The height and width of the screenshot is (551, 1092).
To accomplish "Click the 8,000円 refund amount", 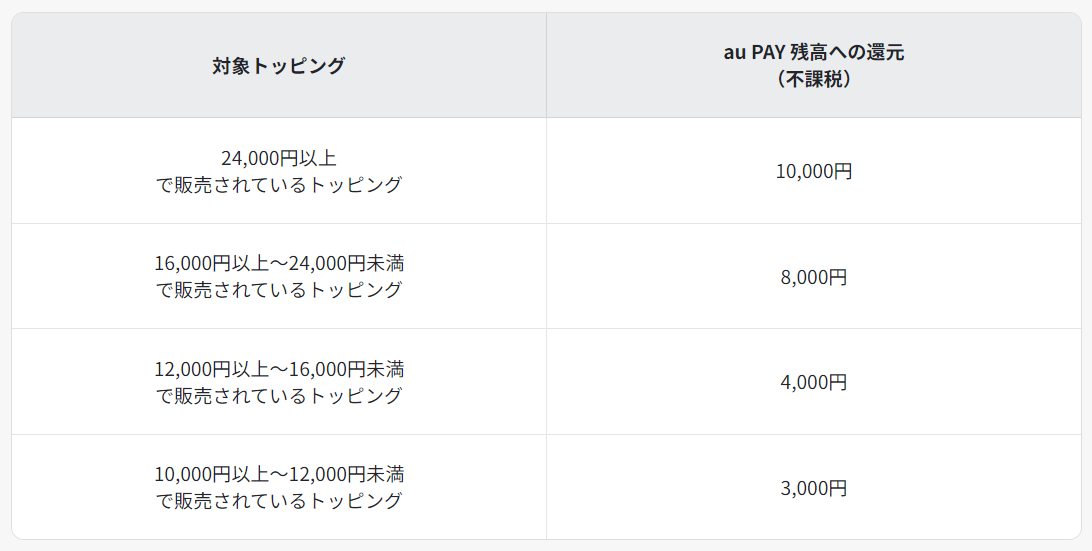I will [x=813, y=277].
